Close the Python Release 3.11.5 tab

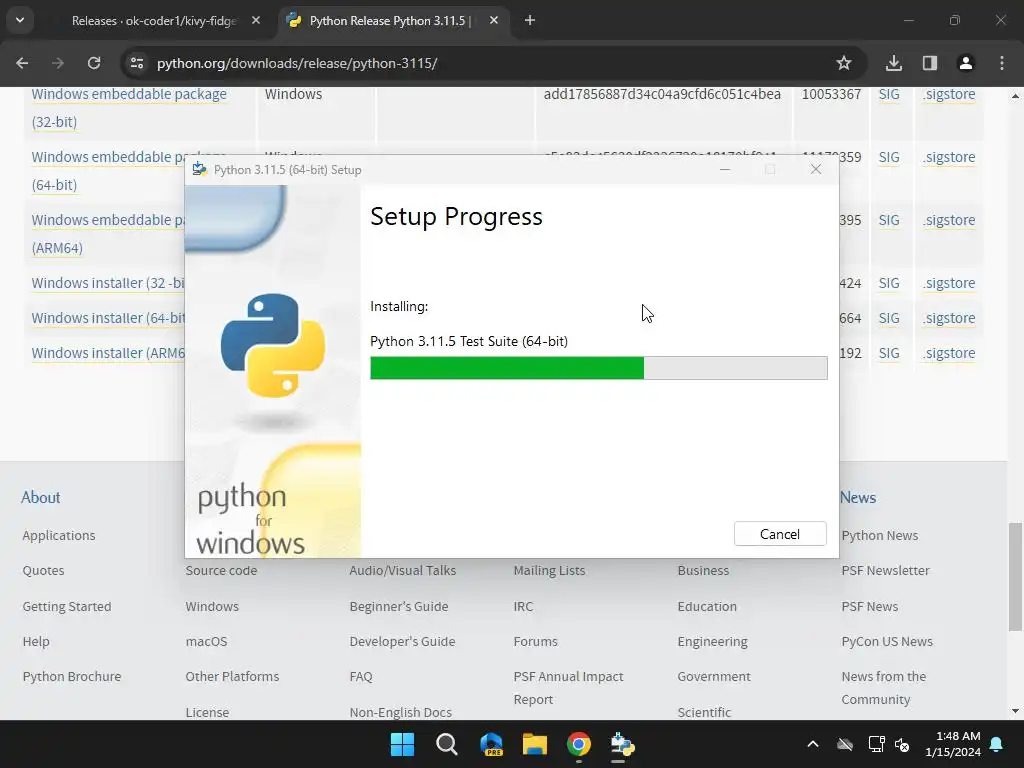[494, 21]
